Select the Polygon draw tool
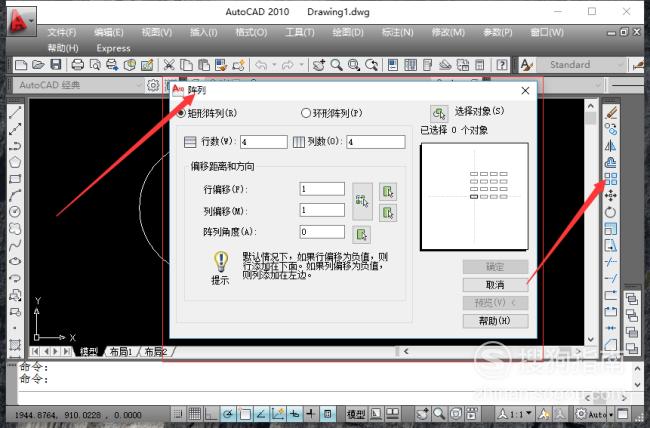 (x=15, y=162)
